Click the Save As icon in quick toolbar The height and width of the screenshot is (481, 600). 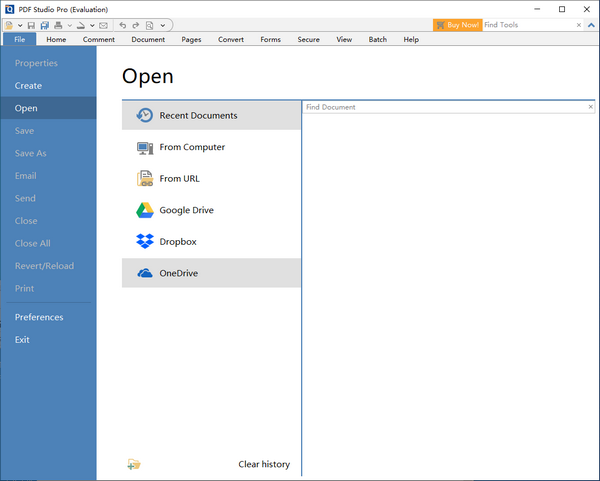tap(45, 25)
